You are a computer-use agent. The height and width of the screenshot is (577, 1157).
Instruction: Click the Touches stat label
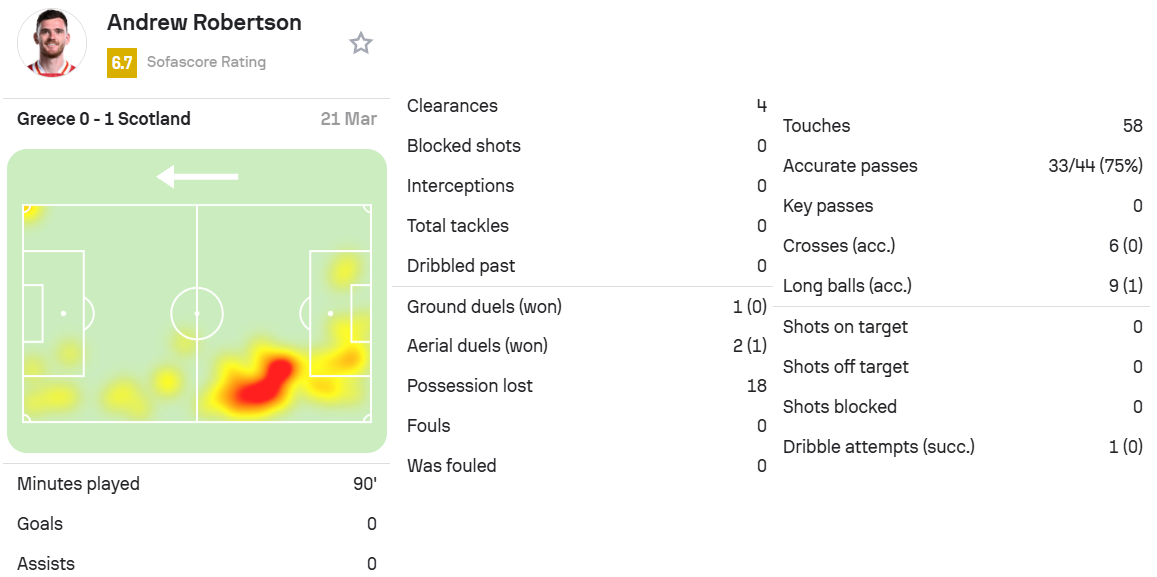click(816, 126)
